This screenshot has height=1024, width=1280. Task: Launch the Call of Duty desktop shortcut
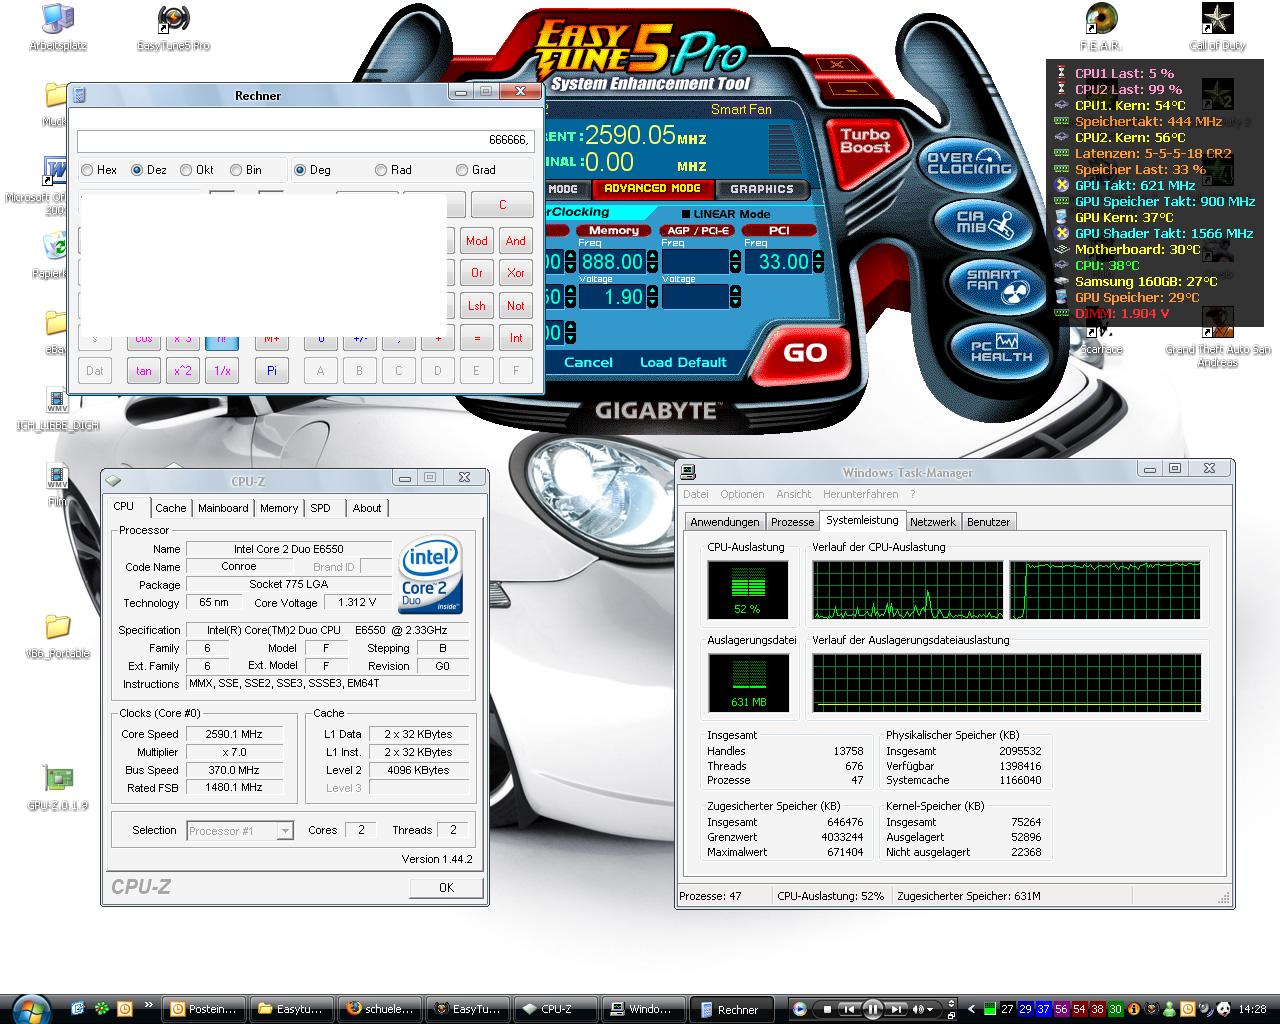click(x=1217, y=28)
